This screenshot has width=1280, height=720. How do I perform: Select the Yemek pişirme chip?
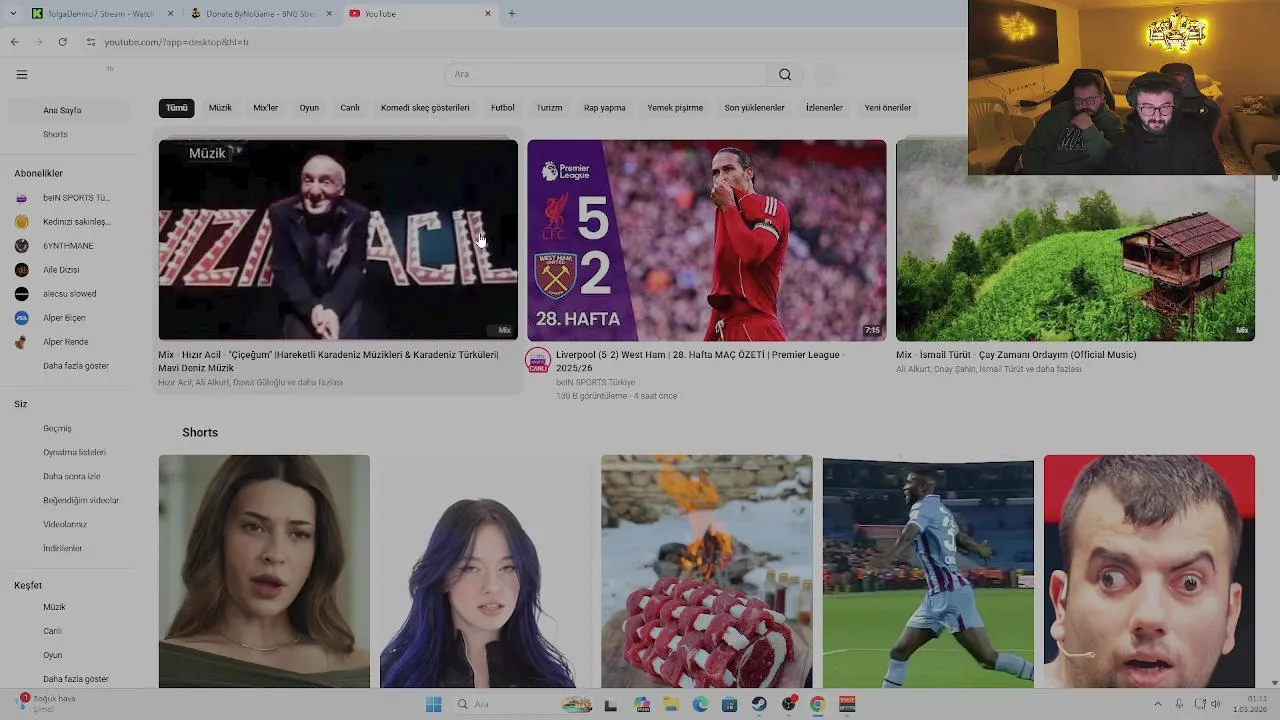coord(675,108)
